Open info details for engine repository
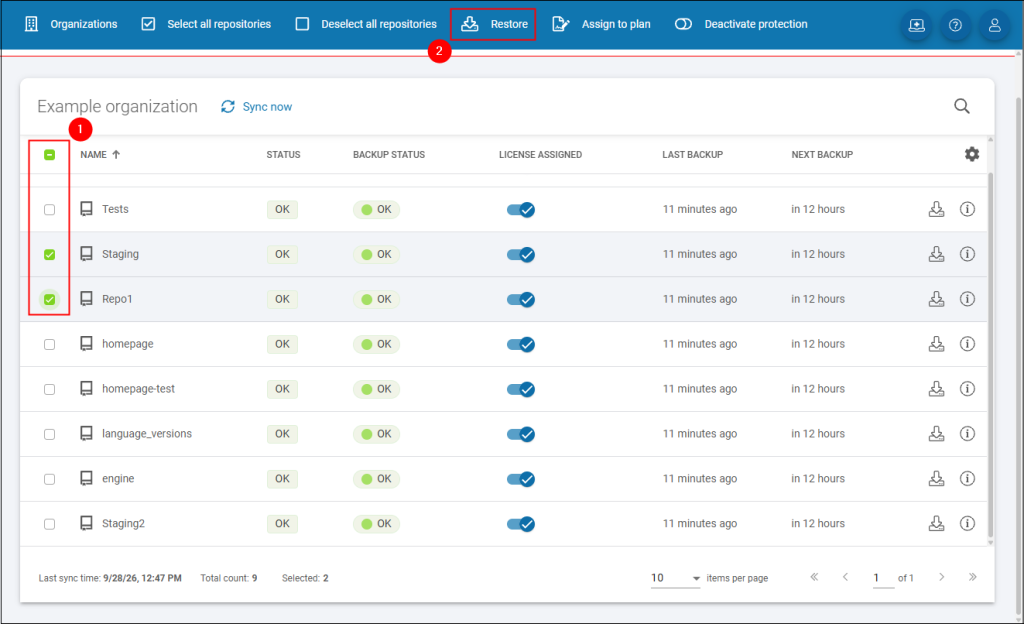 967,478
